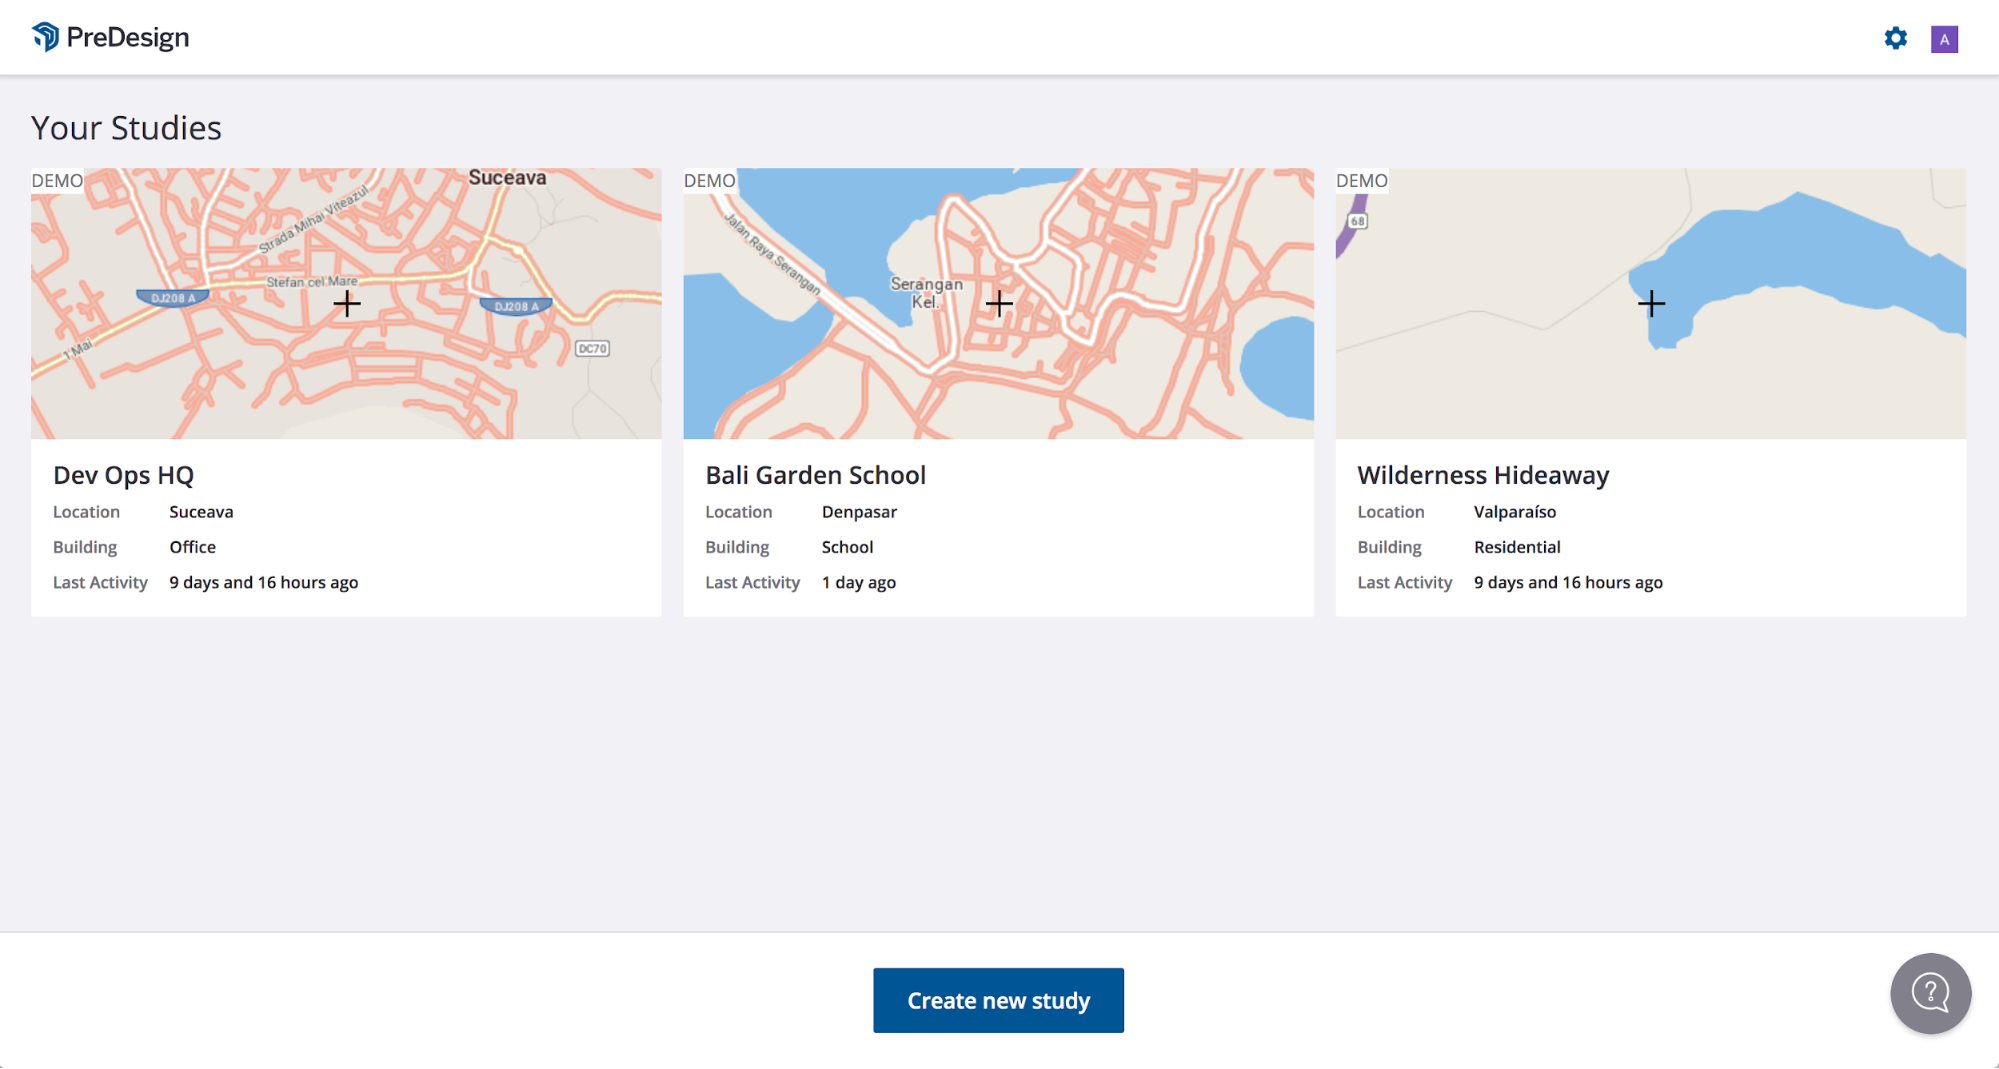Viewport: 1999px width, 1069px height.
Task: Open the help chat bubble icon
Action: [1930, 993]
